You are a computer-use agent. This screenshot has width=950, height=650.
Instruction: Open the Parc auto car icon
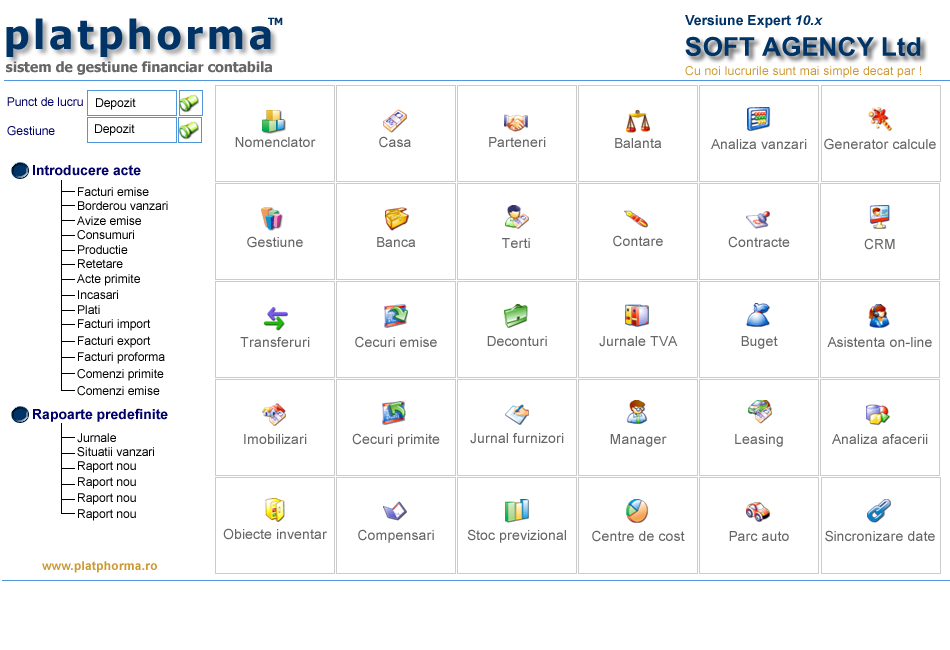757,511
